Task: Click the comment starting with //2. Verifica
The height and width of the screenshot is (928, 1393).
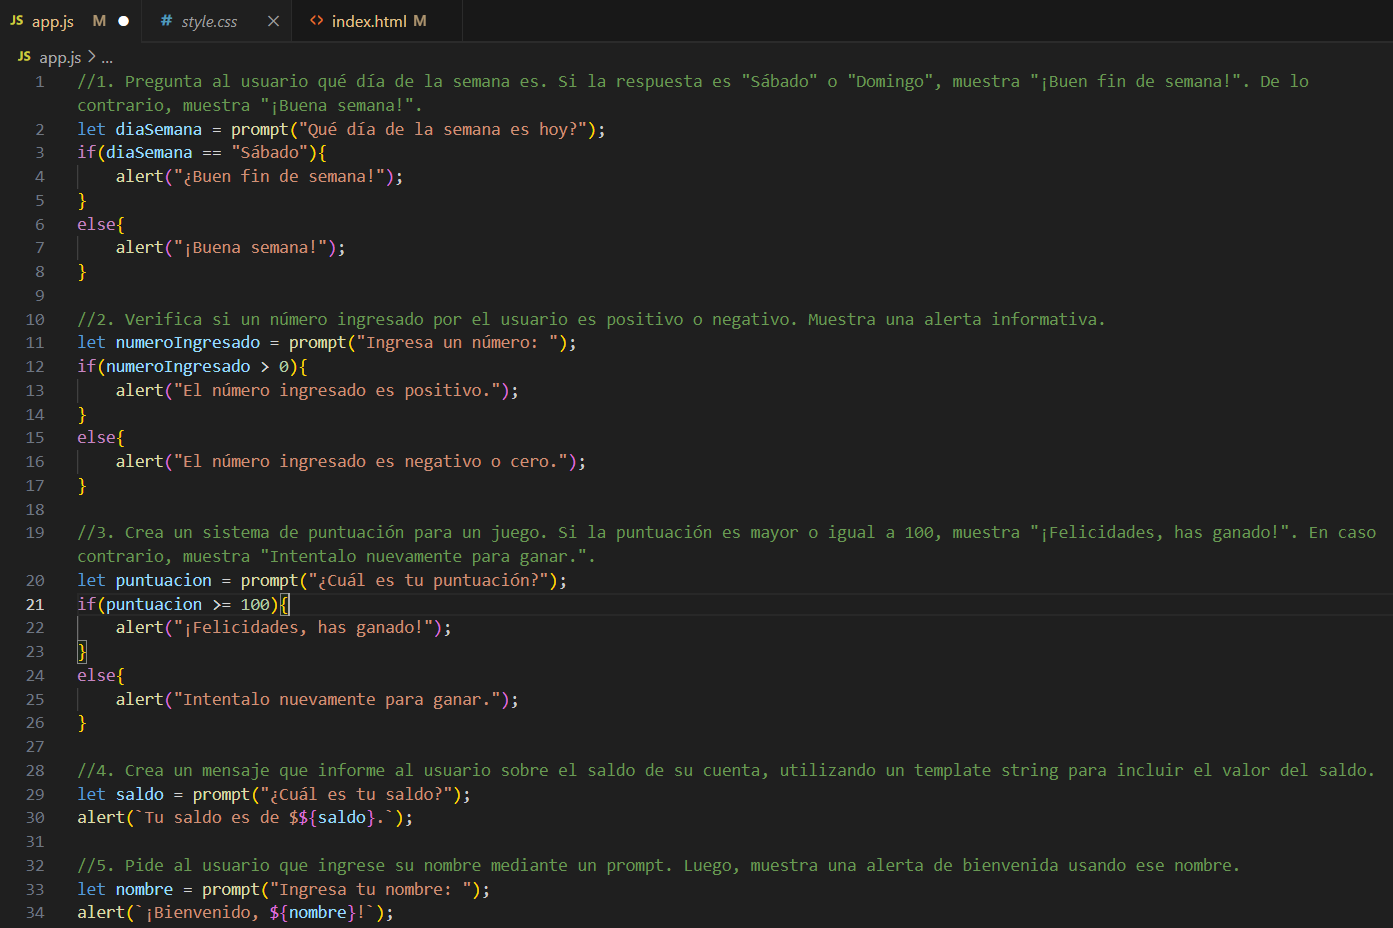Action: pos(591,320)
